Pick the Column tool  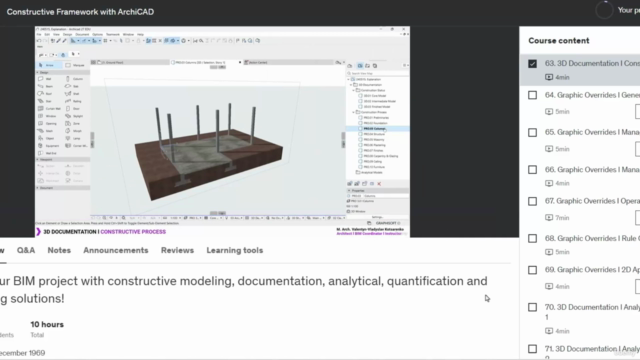click(x=75, y=79)
